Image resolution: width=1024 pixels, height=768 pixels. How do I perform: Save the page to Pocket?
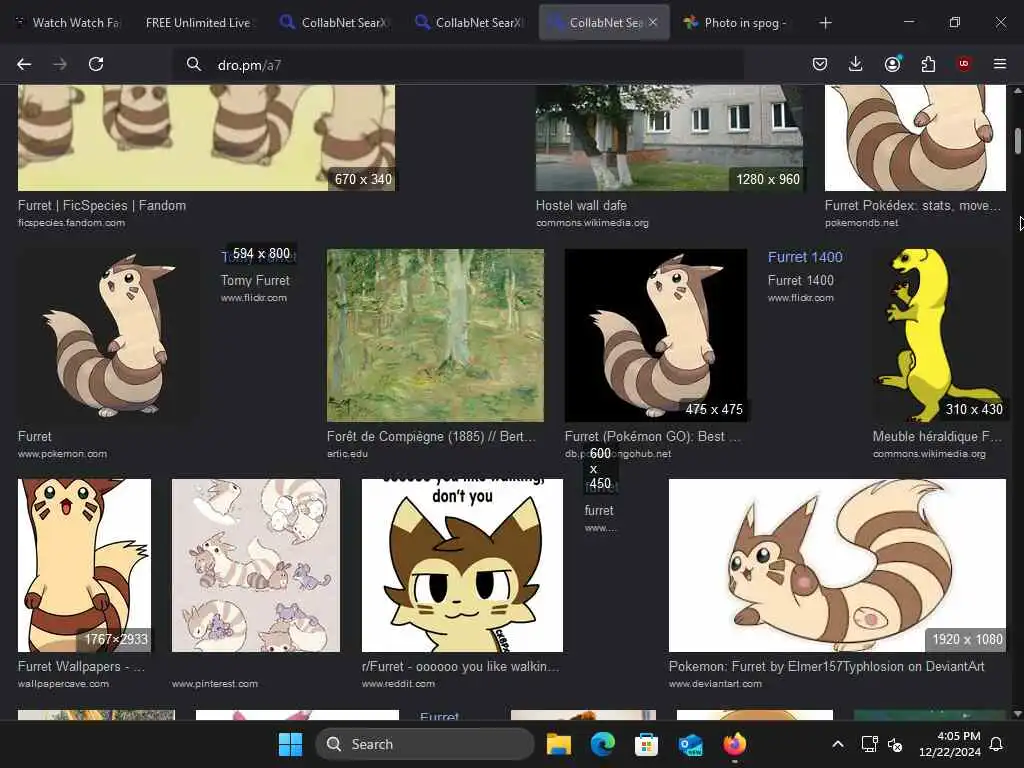(820, 64)
